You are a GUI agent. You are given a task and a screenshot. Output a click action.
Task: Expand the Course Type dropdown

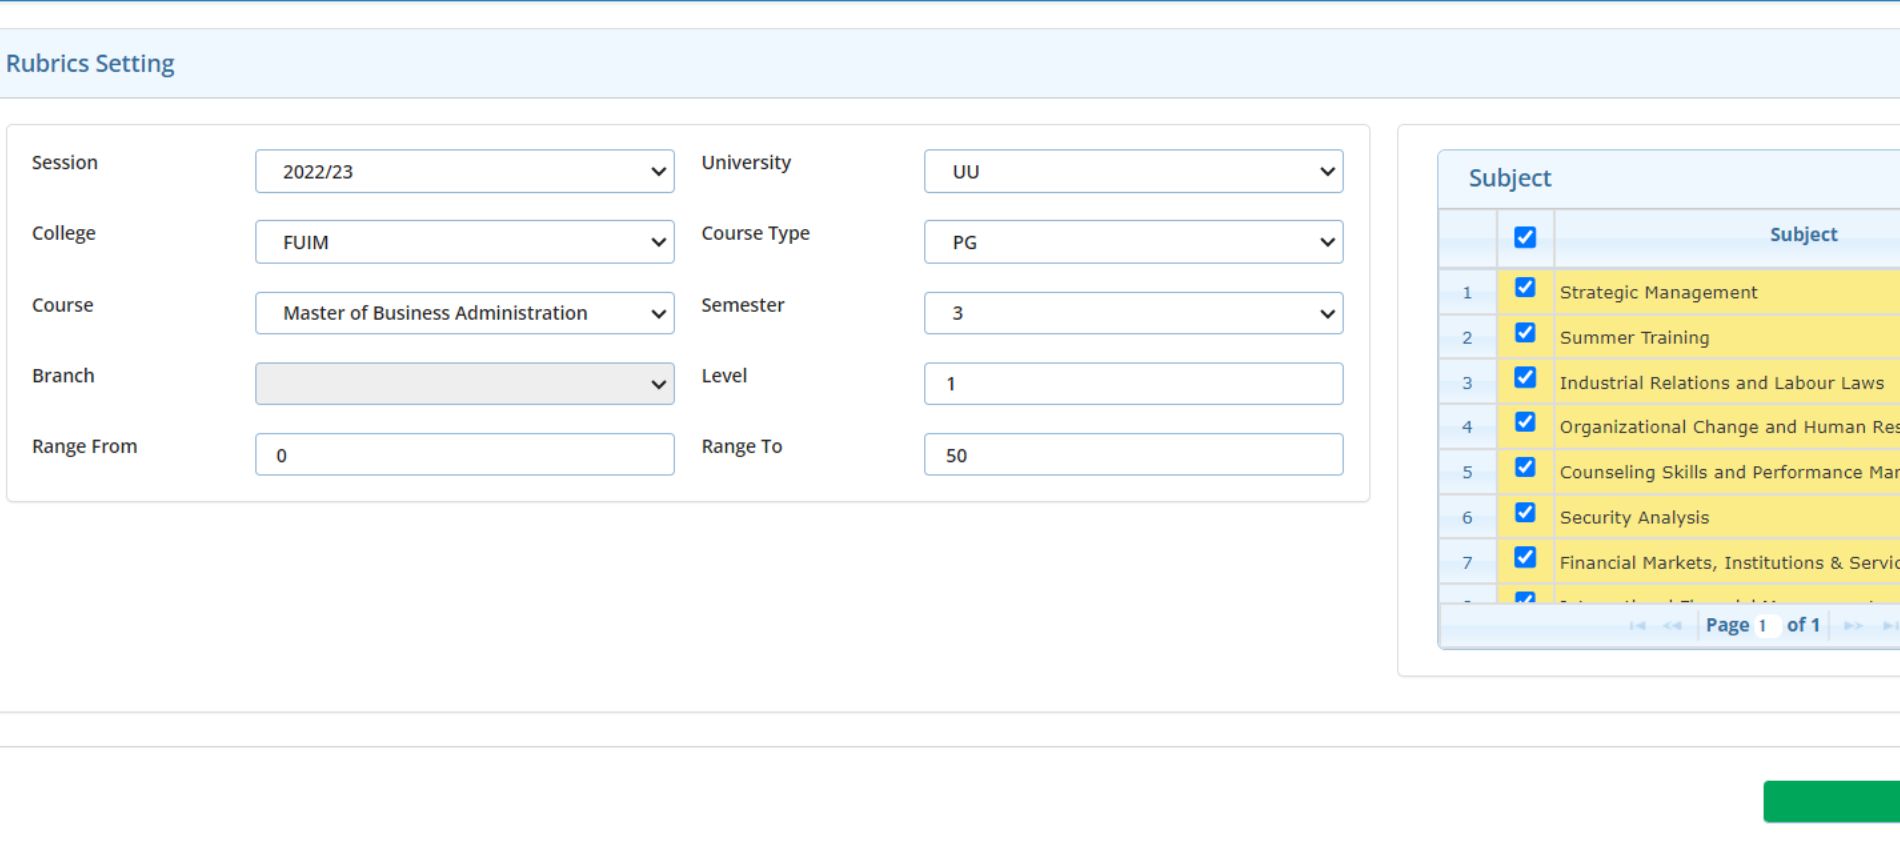[x=1133, y=243]
